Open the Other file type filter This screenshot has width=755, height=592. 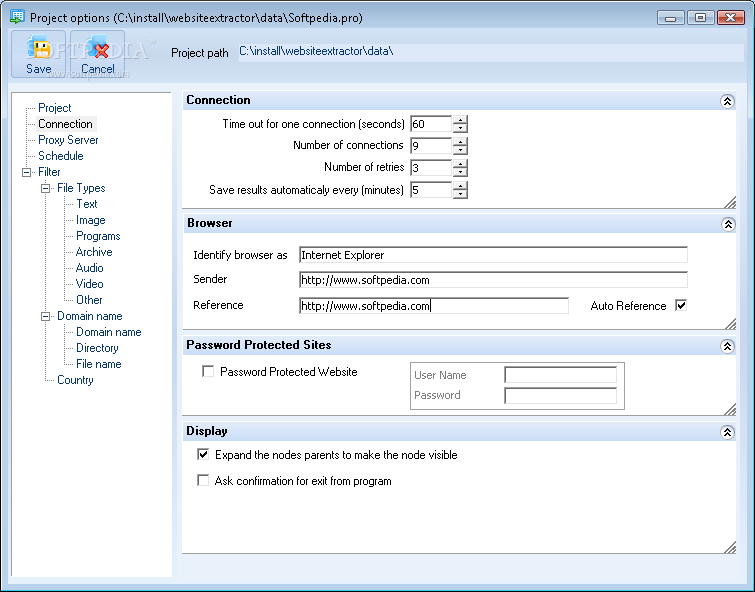tap(89, 300)
